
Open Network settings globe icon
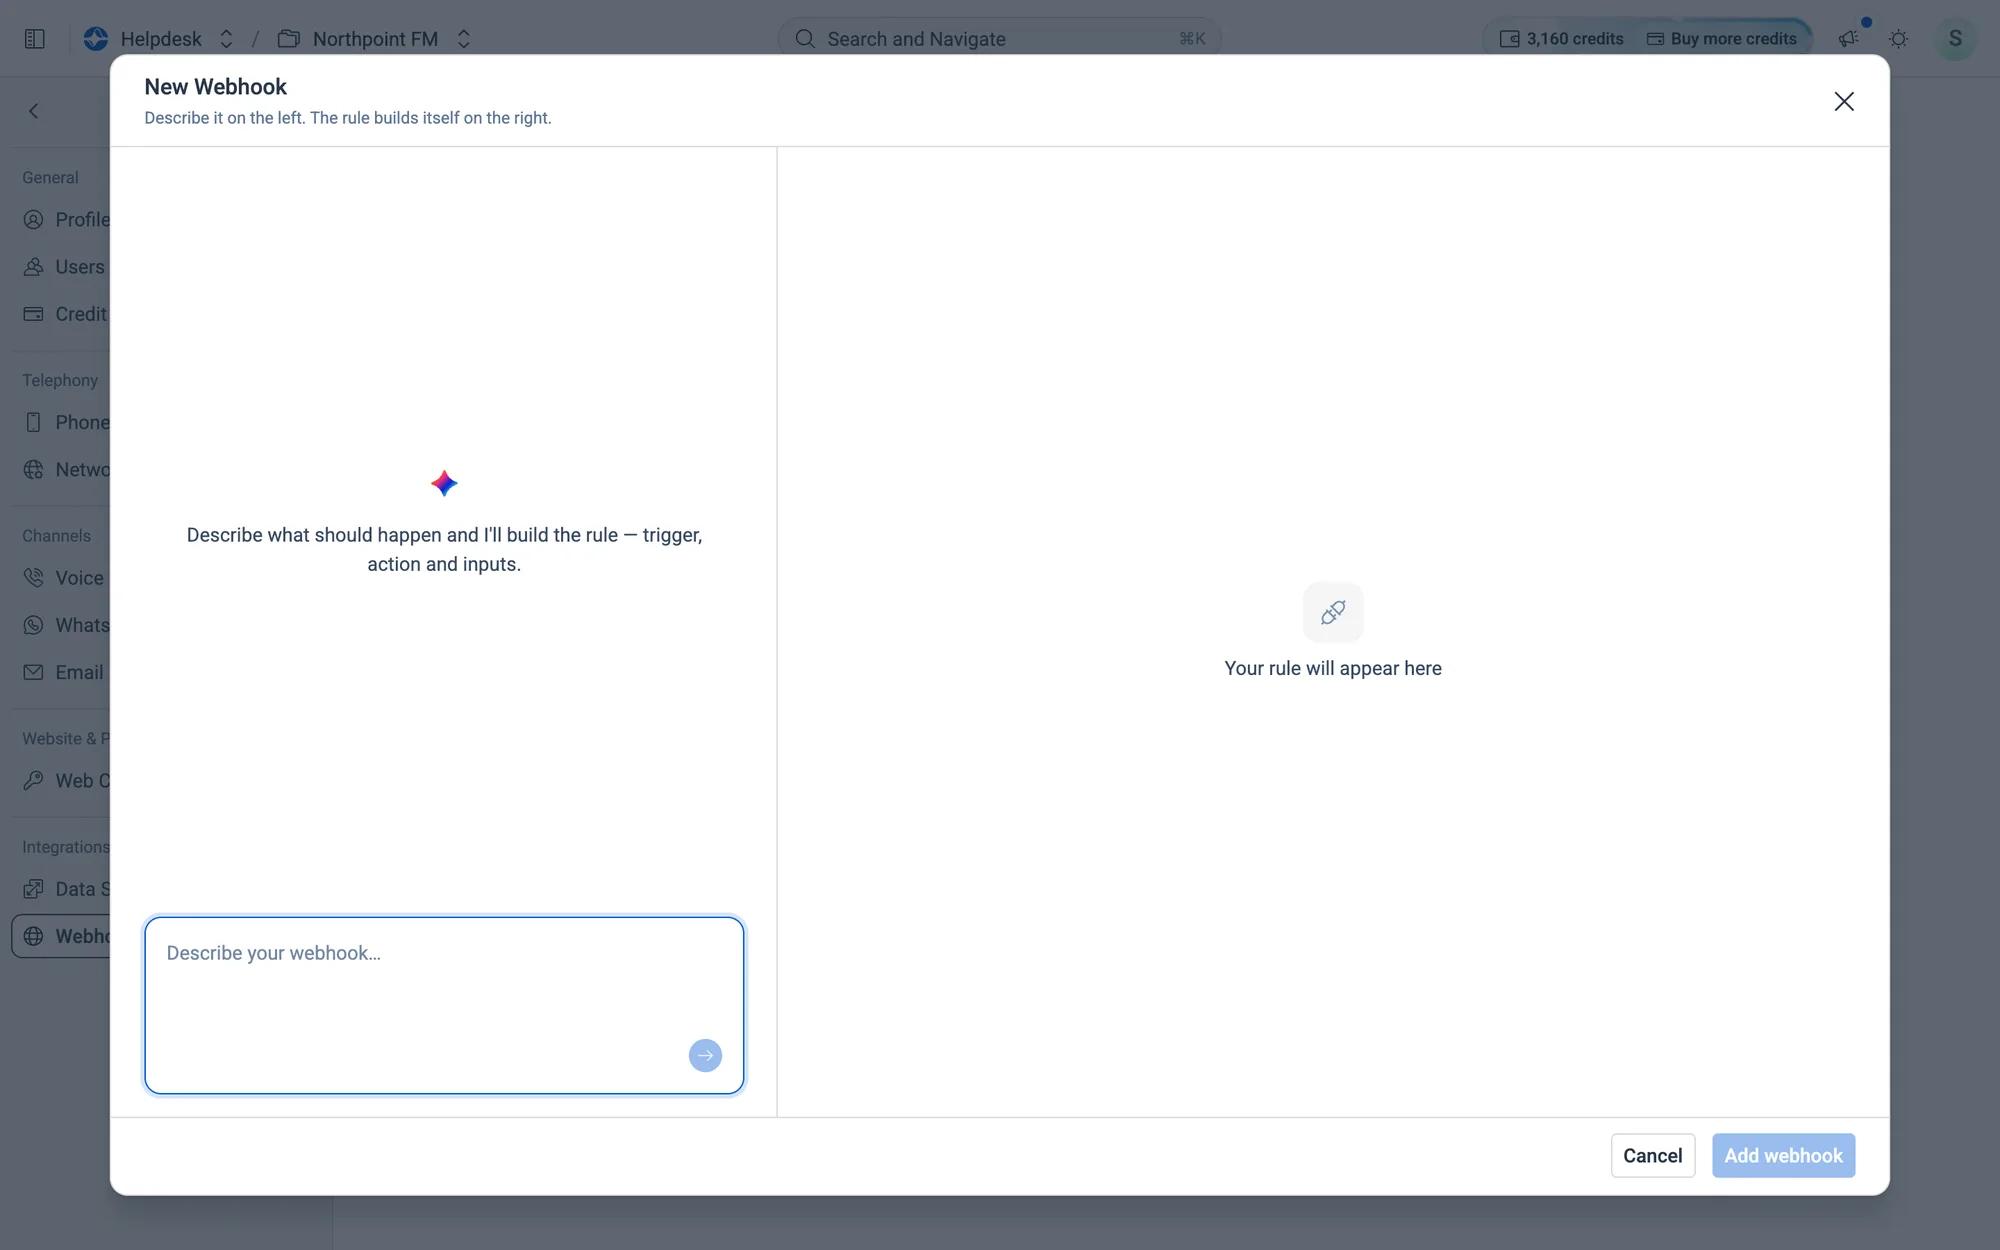(x=33, y=470)
